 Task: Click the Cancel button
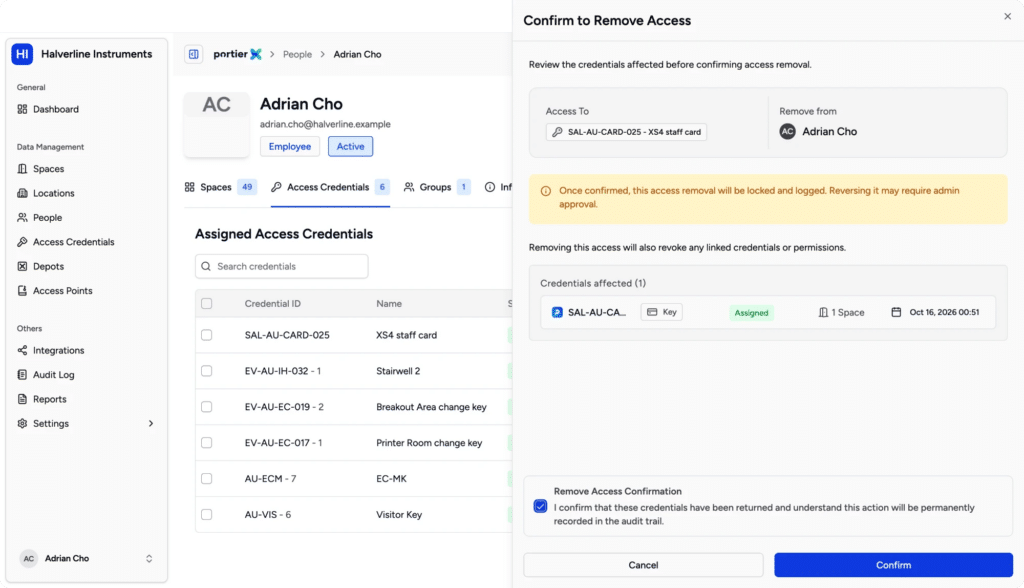tap(643, 565)
